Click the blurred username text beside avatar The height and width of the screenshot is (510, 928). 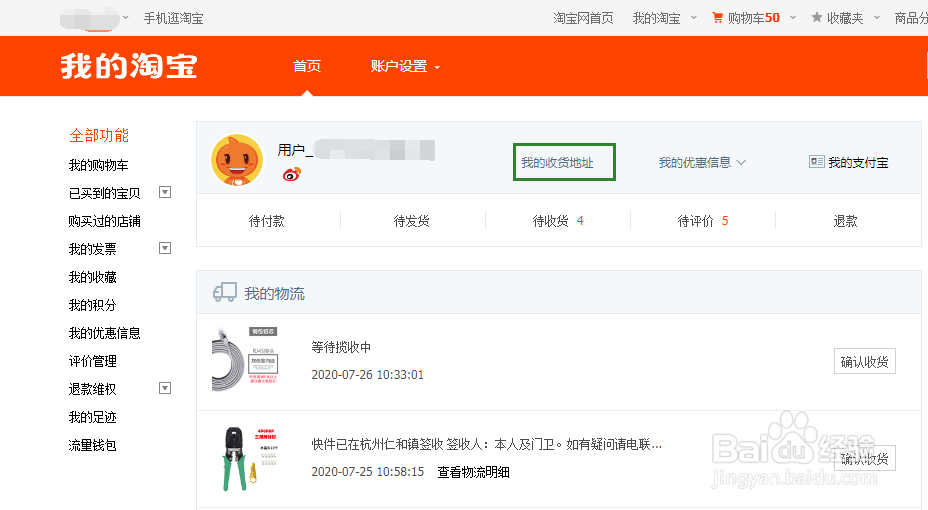356,150
